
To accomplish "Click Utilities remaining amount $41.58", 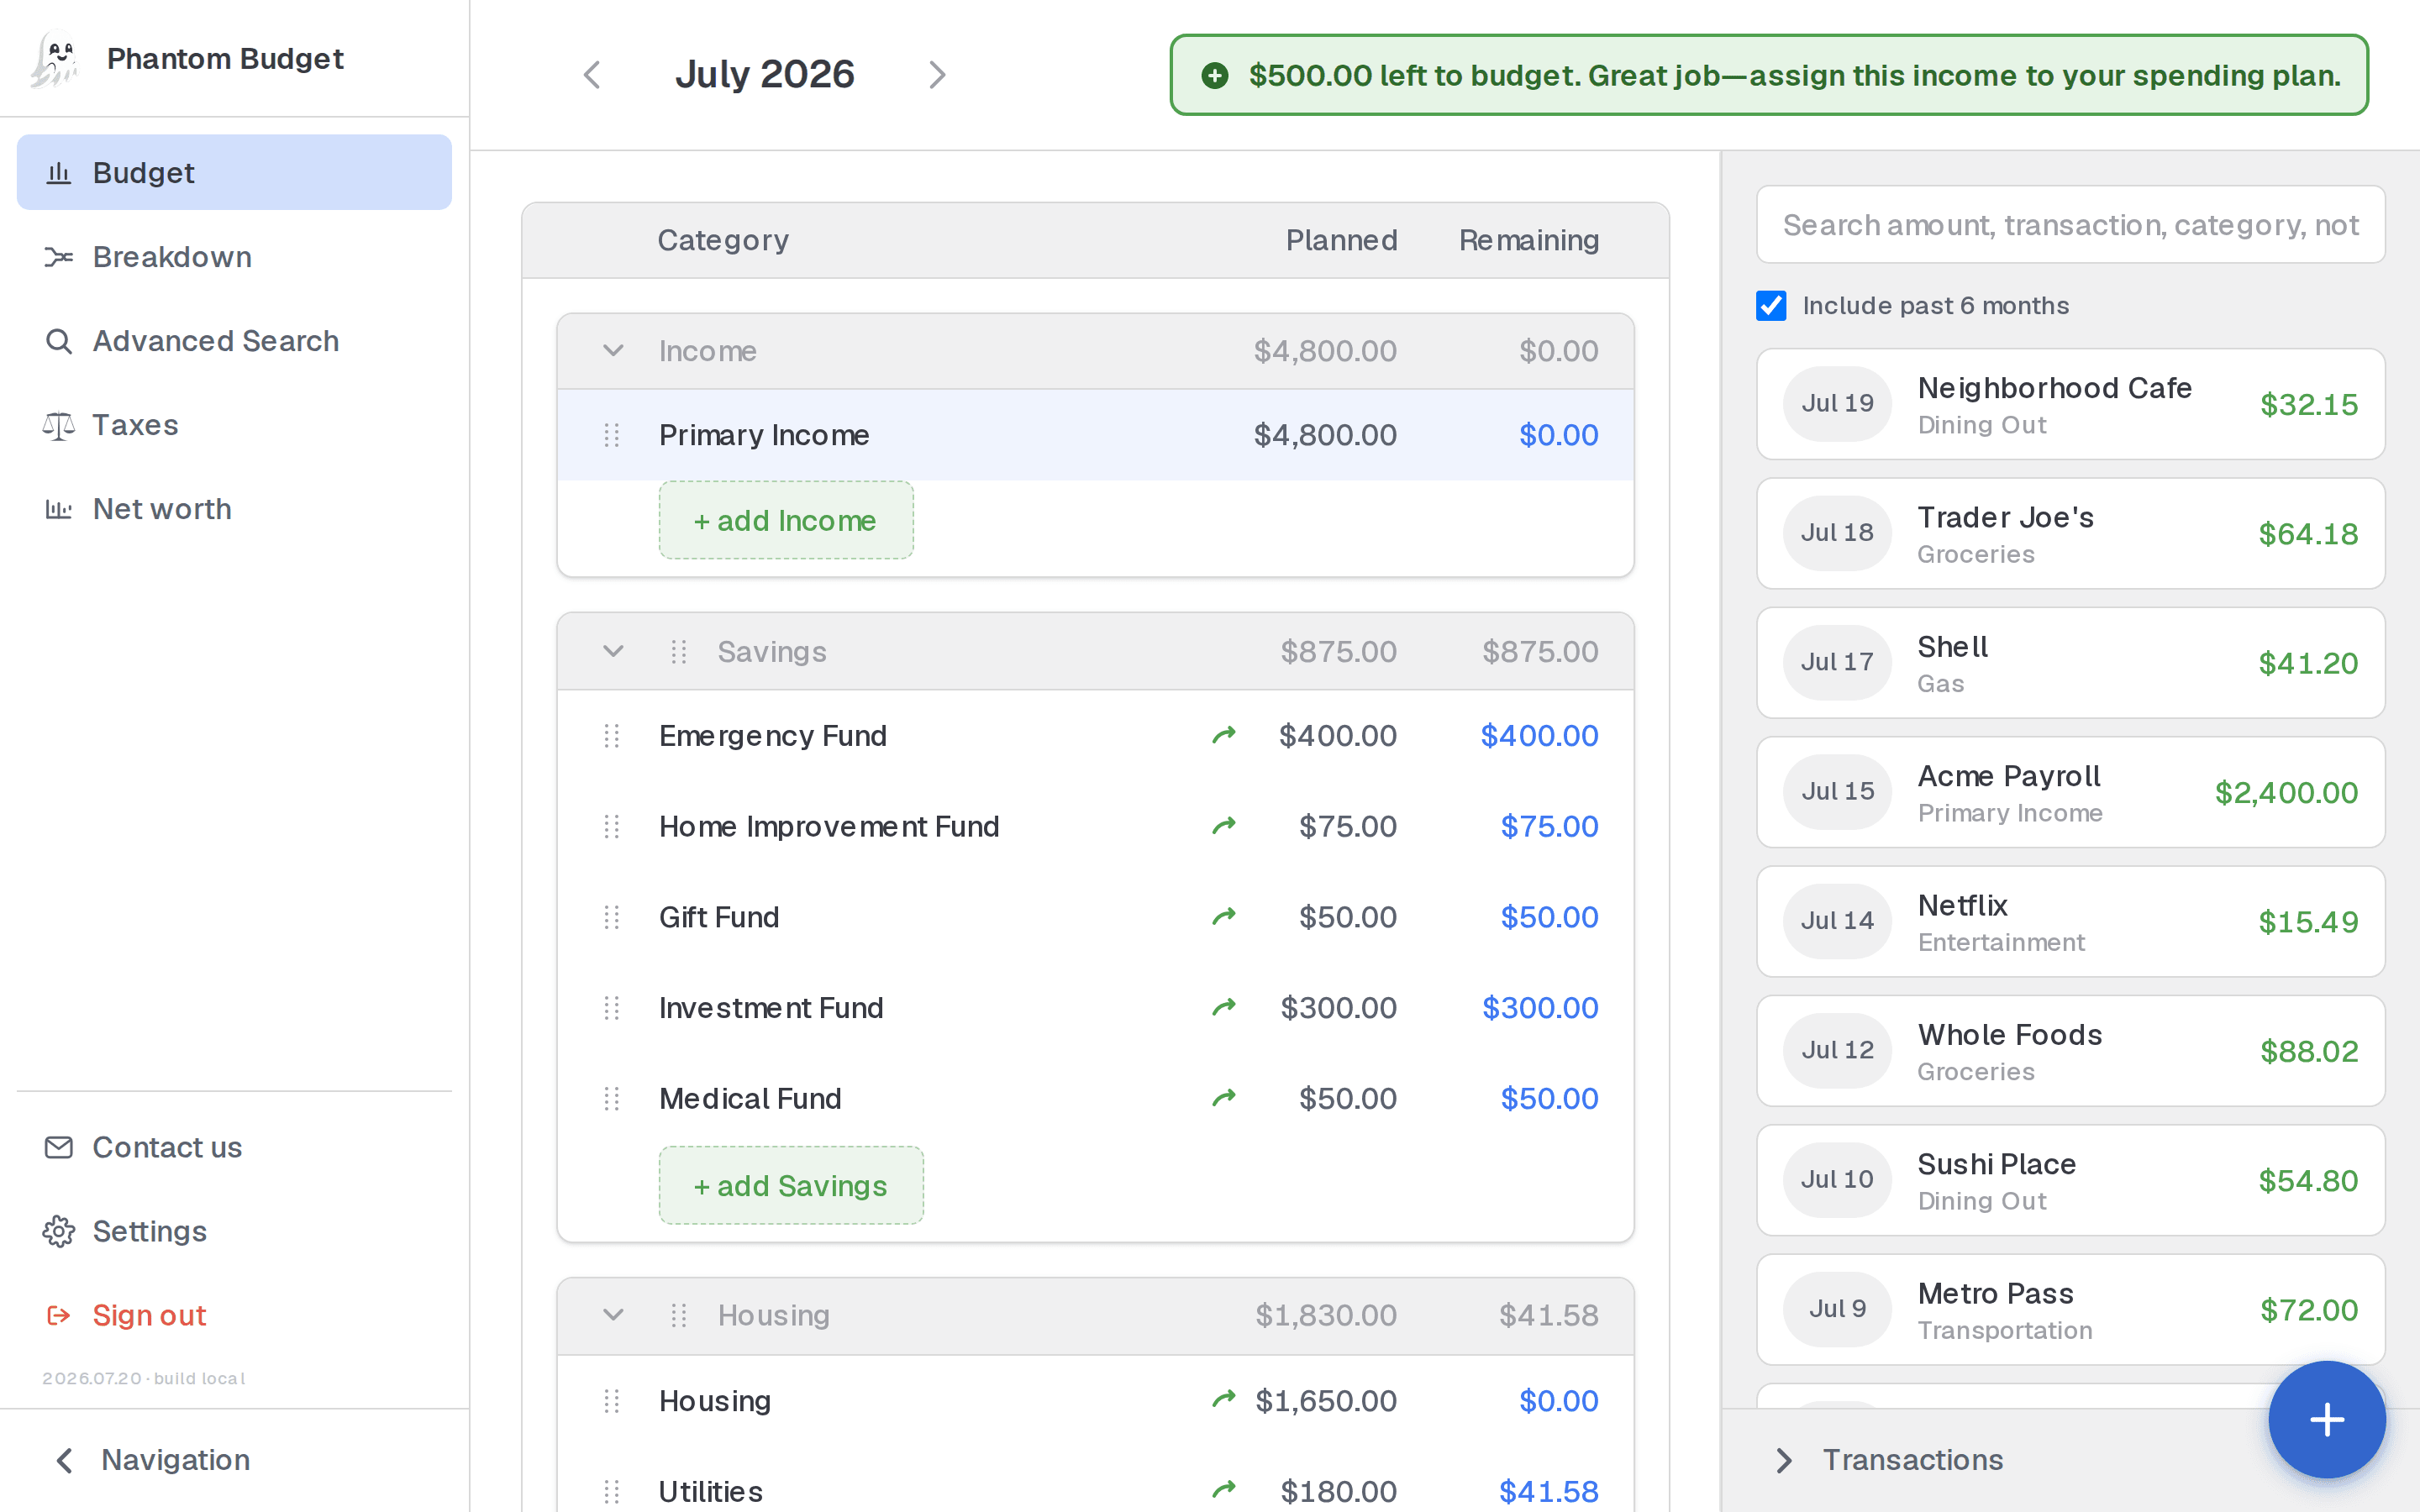I will tap(1549, 1492).
